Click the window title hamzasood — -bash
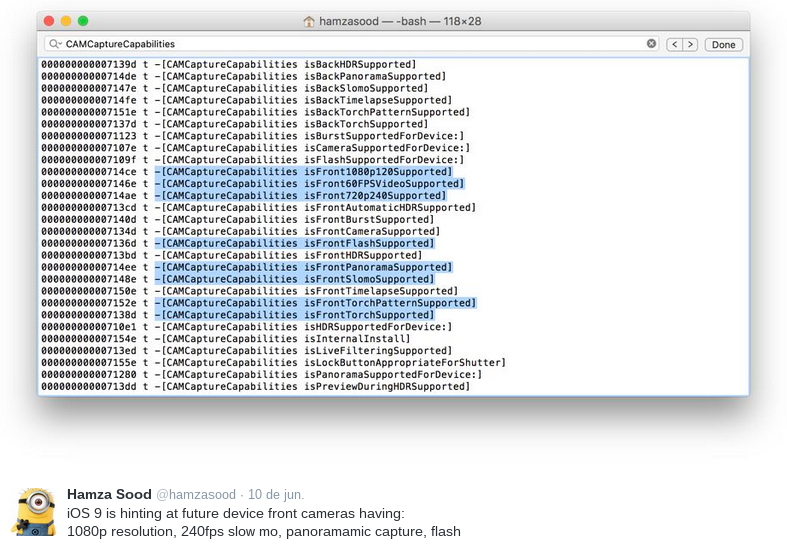Screen dimensions: 787x544 pos(380,21)
